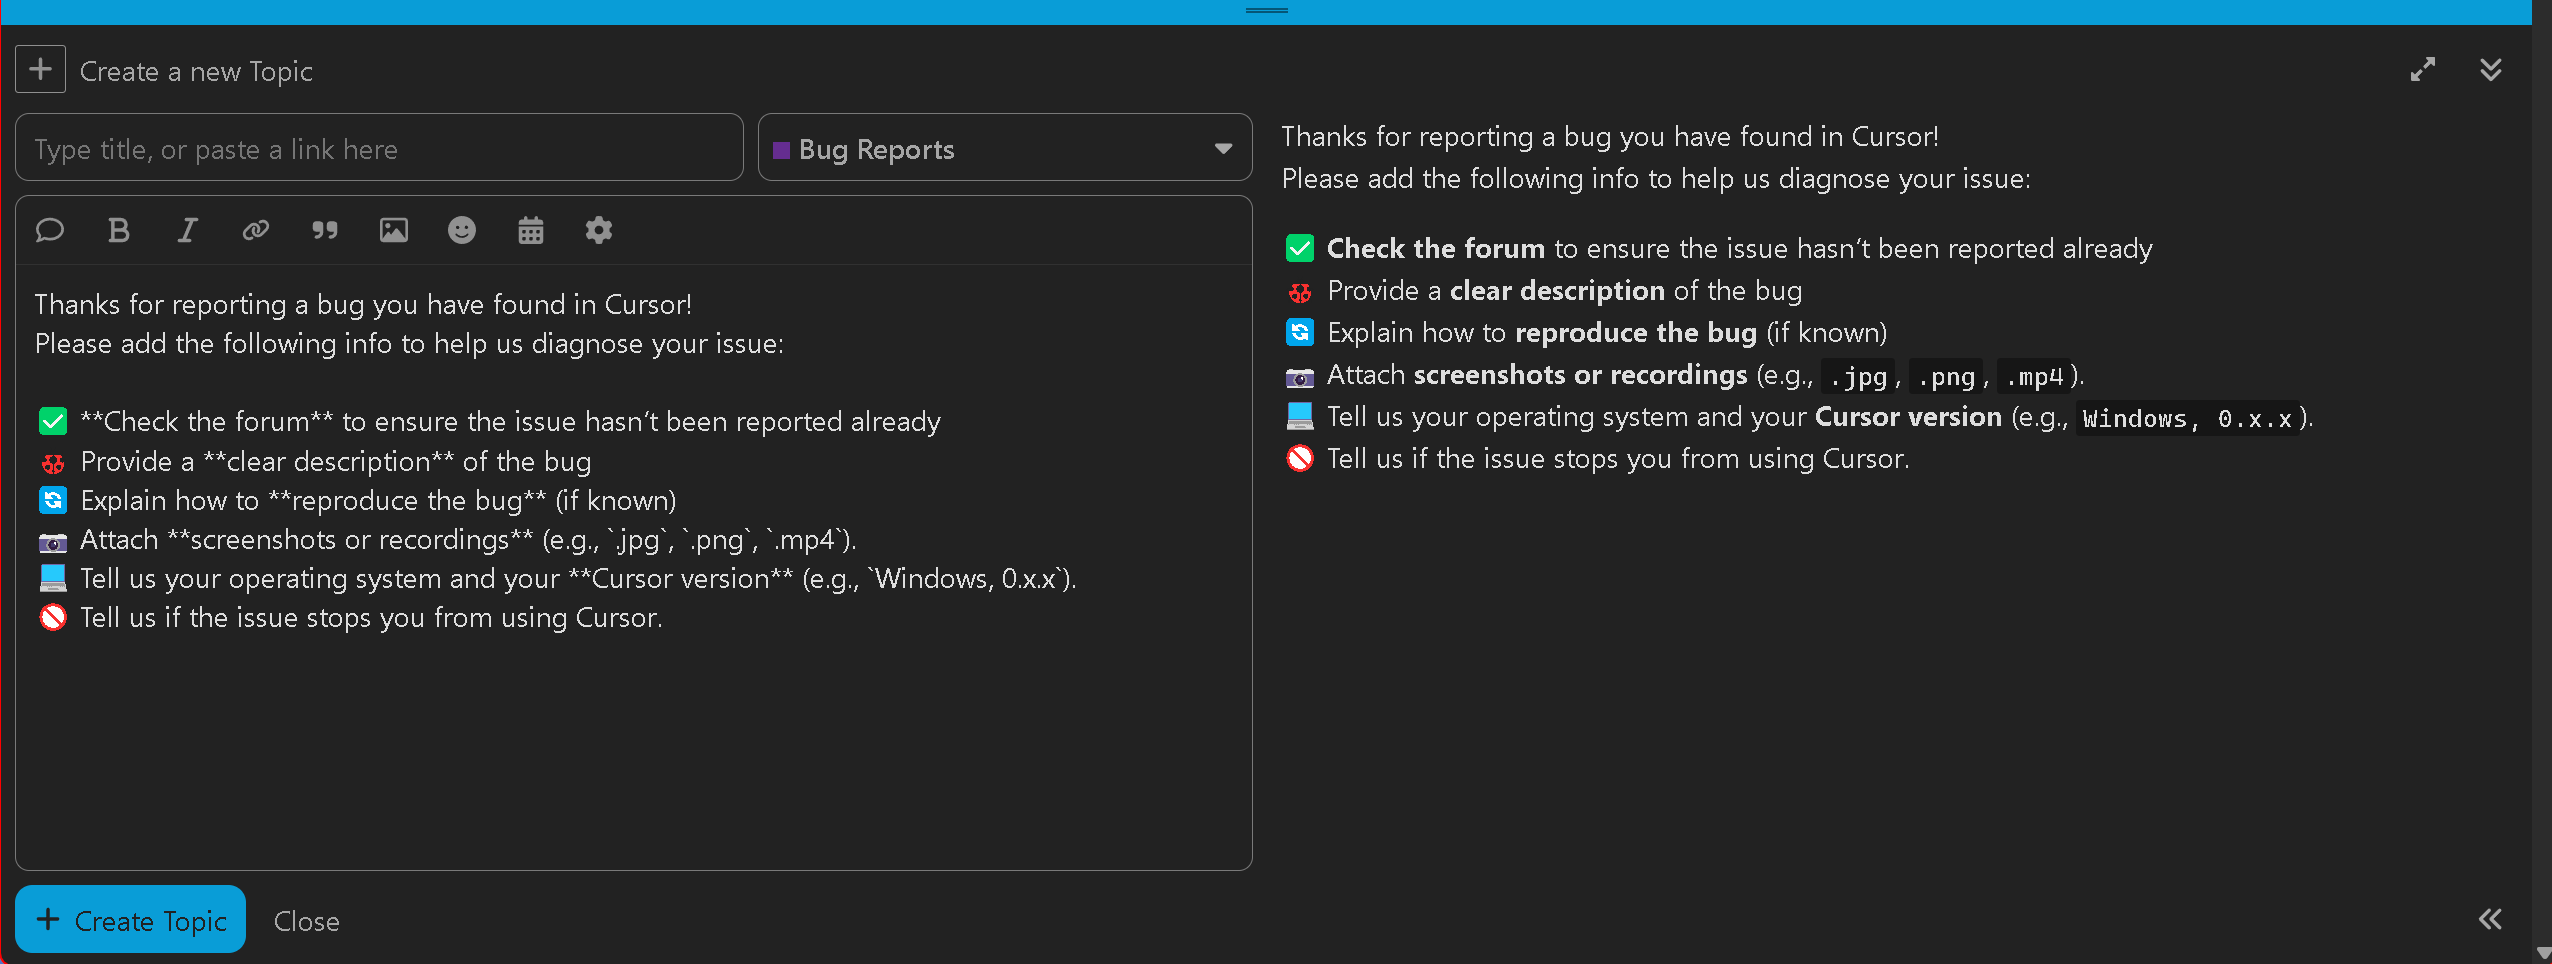The width and height of the screenshot is (2552, 964).
Task: Click preview text 'Check the forum'
Action: (1436, 248)
